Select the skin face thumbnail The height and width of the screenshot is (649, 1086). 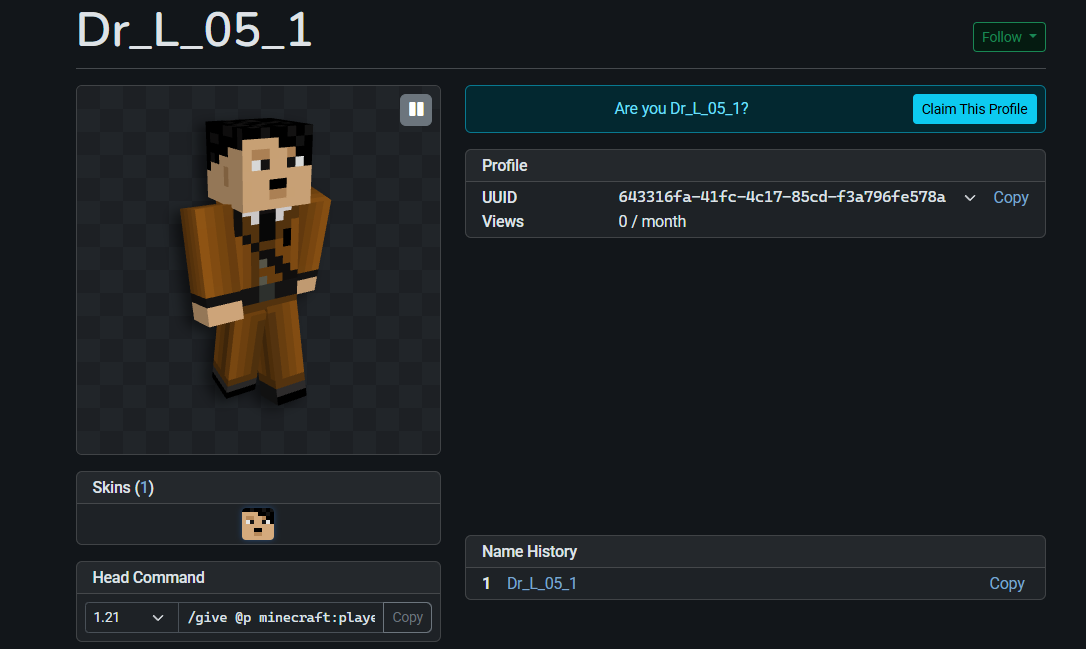coord(258,524)
